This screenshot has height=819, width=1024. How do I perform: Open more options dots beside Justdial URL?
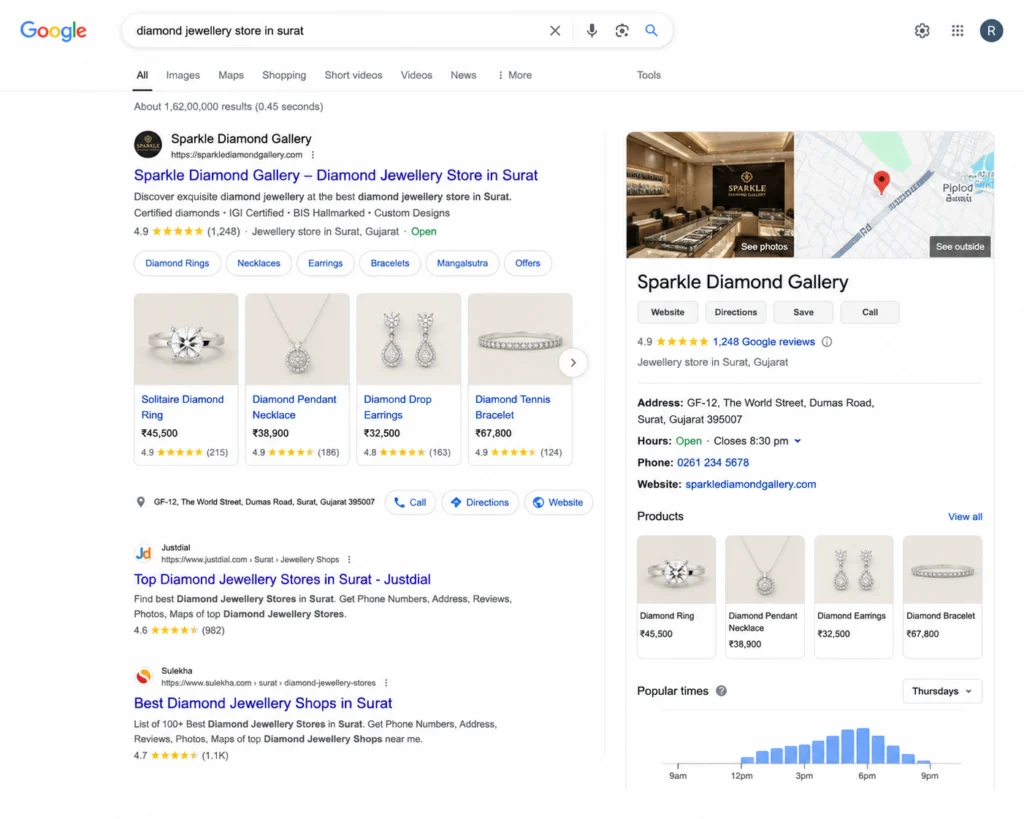349,560
